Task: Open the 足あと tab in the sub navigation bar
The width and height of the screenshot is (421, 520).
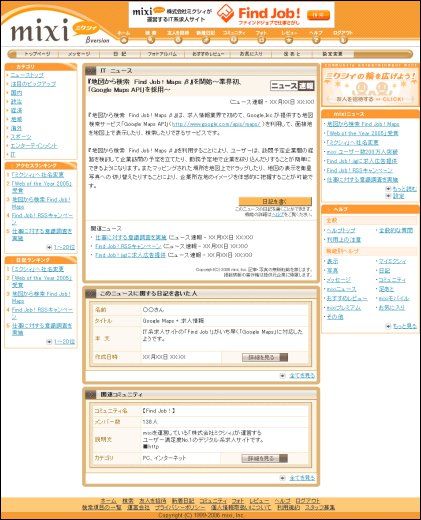Action: pos(292,54)
